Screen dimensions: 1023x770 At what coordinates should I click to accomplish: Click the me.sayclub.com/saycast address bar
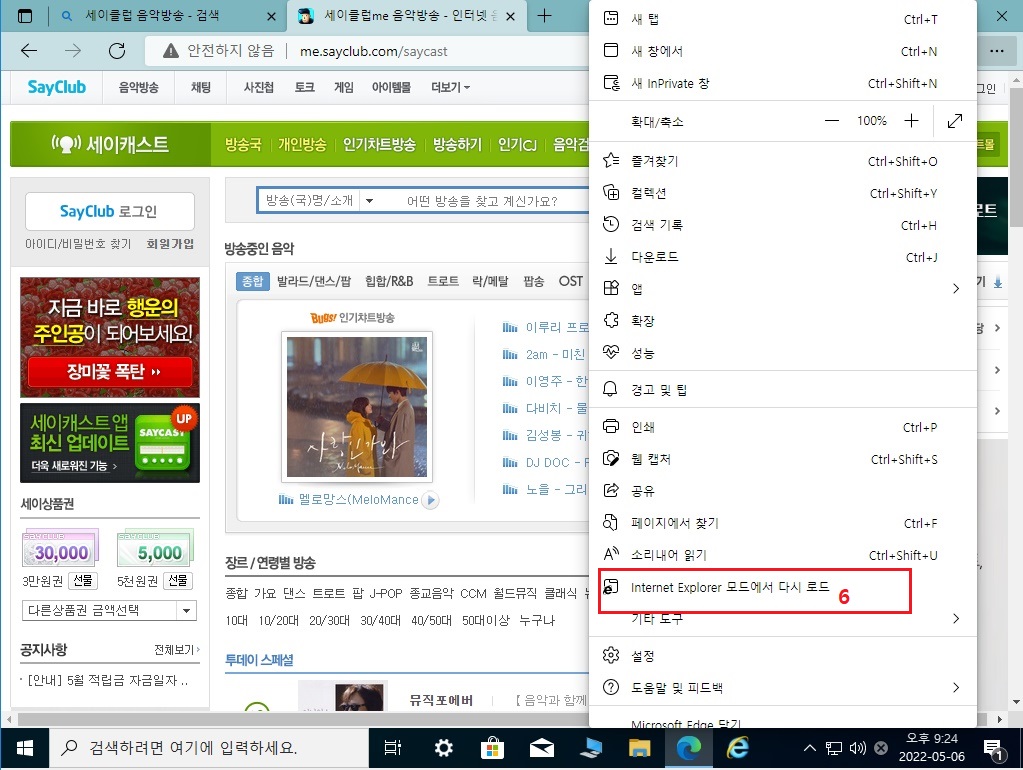(373, 51)
